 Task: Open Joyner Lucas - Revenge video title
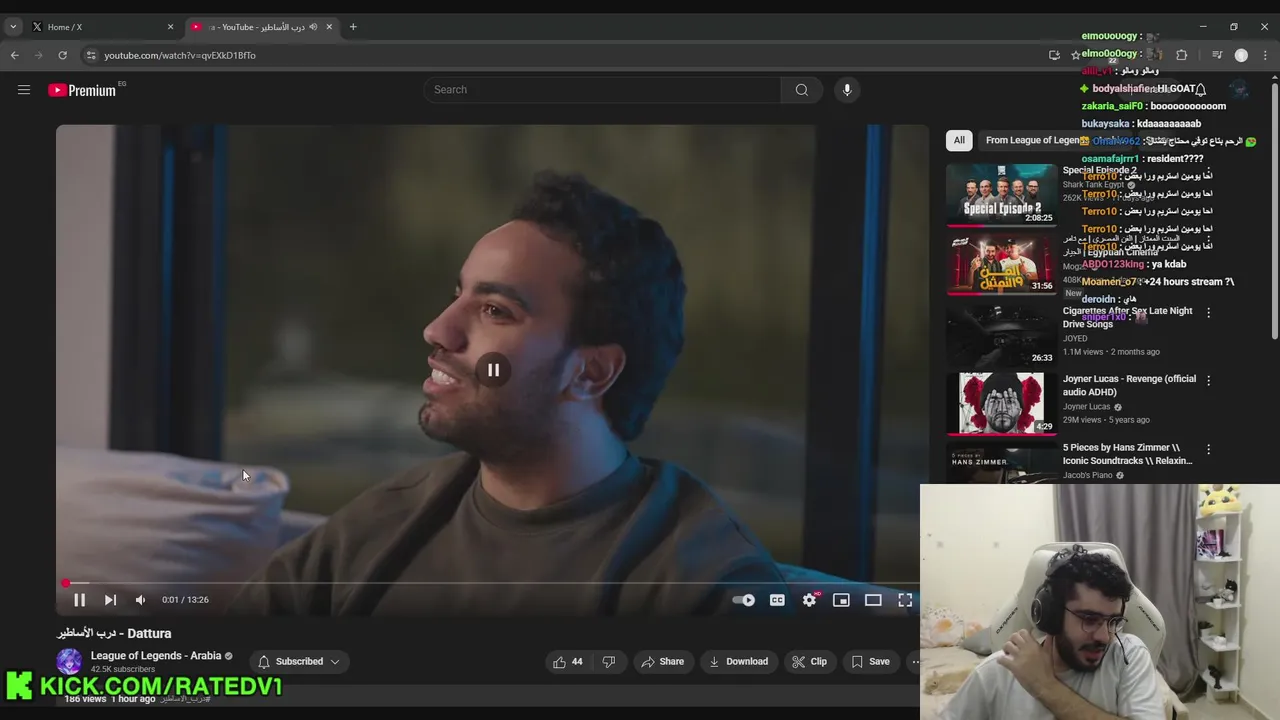(x=1129, y=386)
